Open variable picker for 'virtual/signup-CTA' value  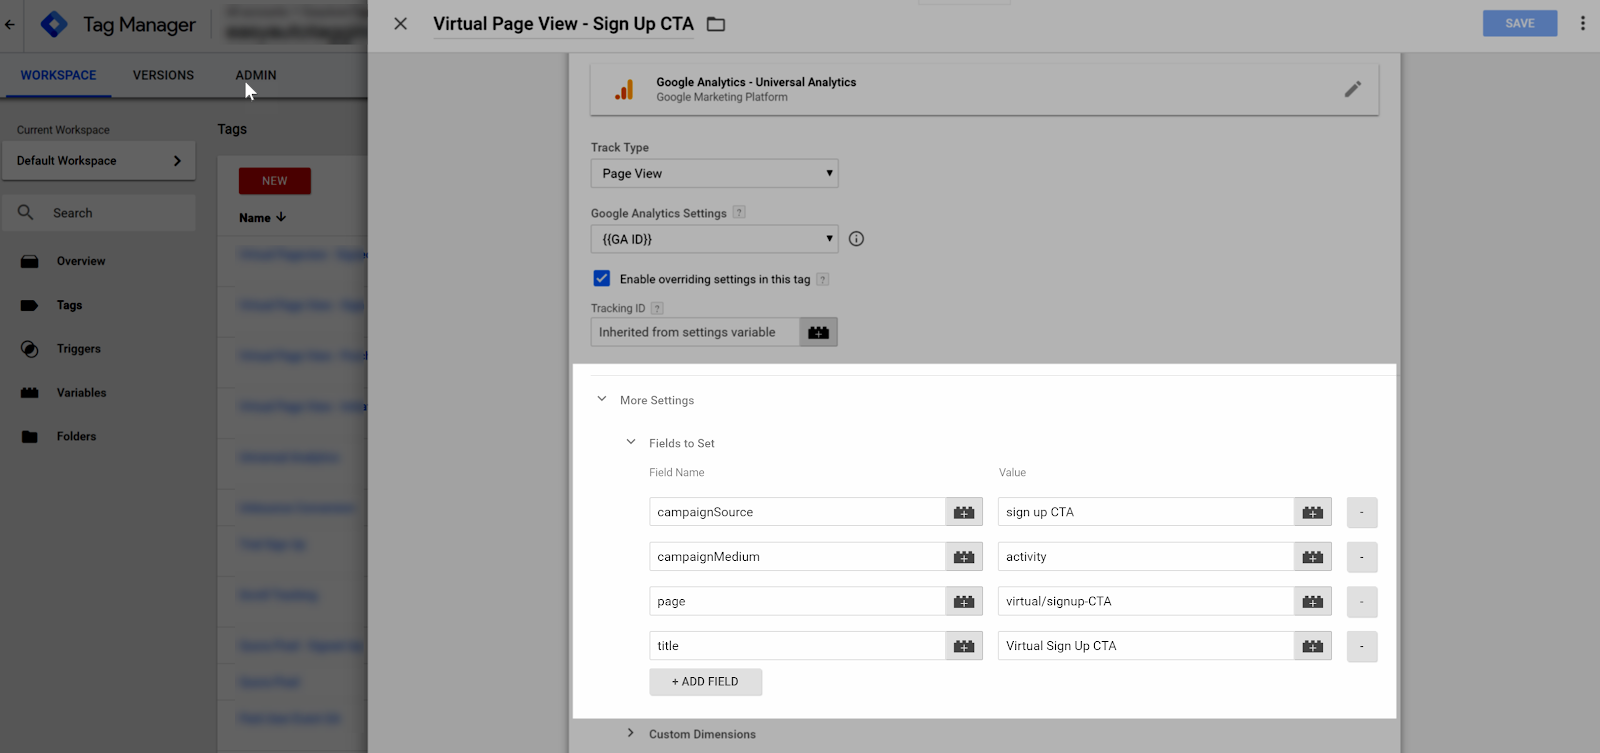(1313, 601)
